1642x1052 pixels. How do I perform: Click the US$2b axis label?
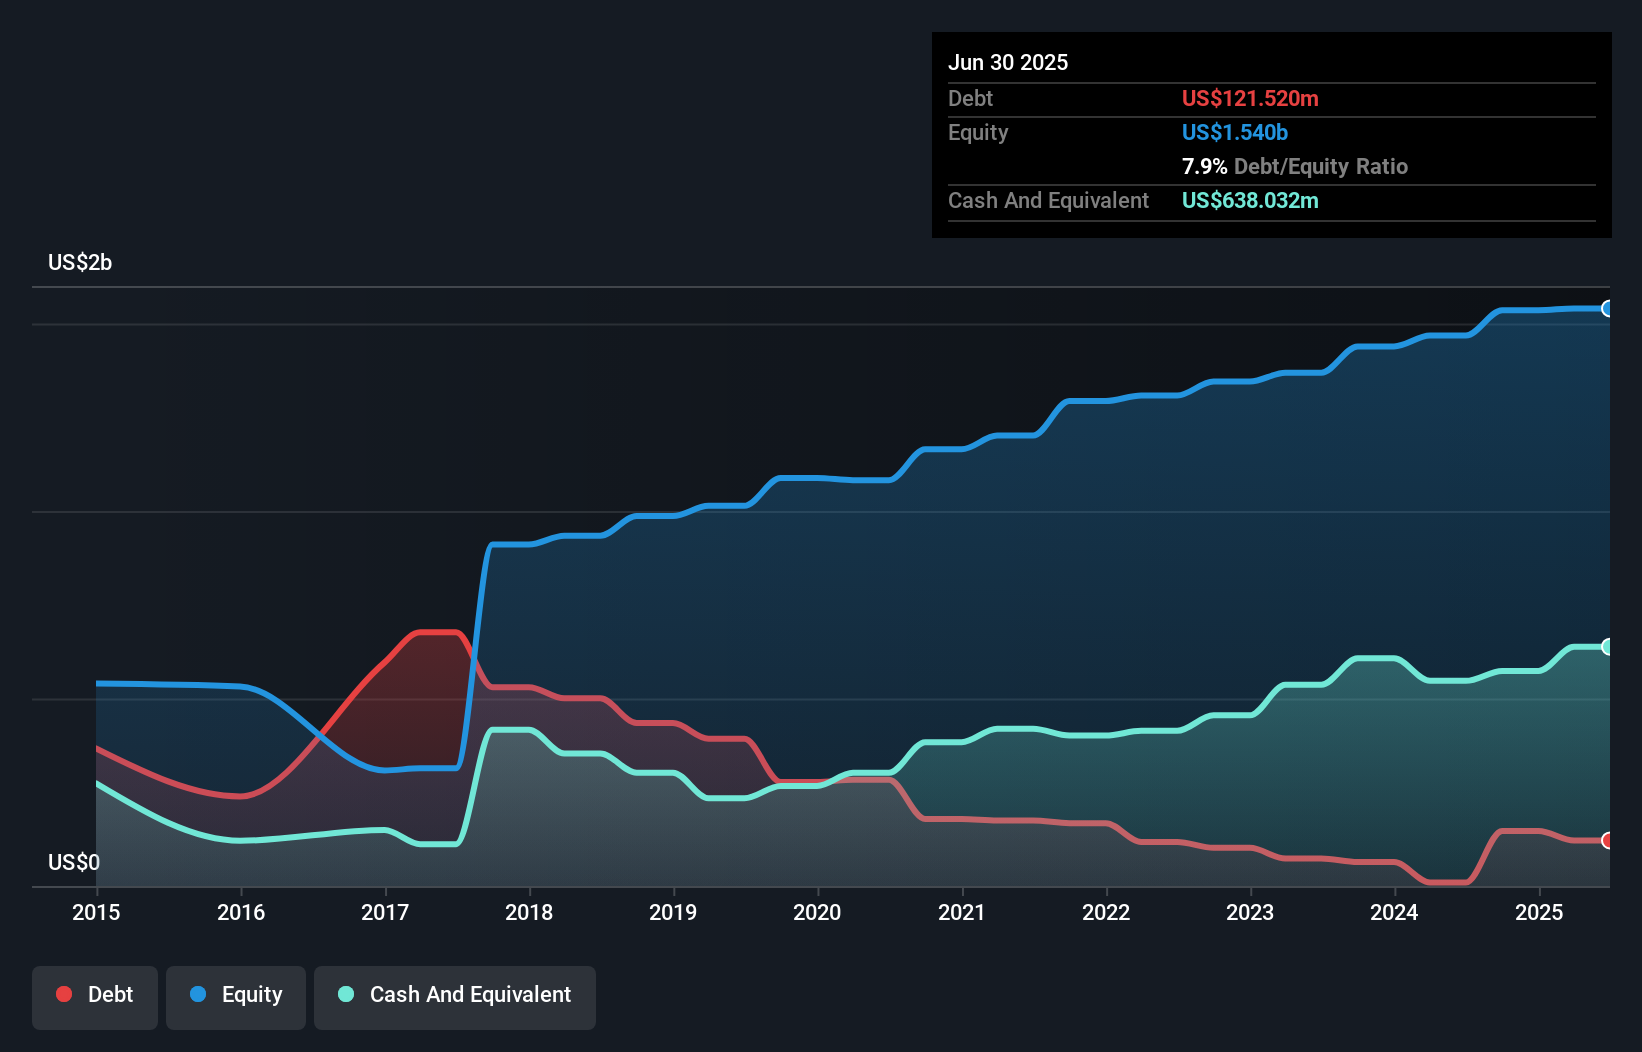(x=80, y=262)
